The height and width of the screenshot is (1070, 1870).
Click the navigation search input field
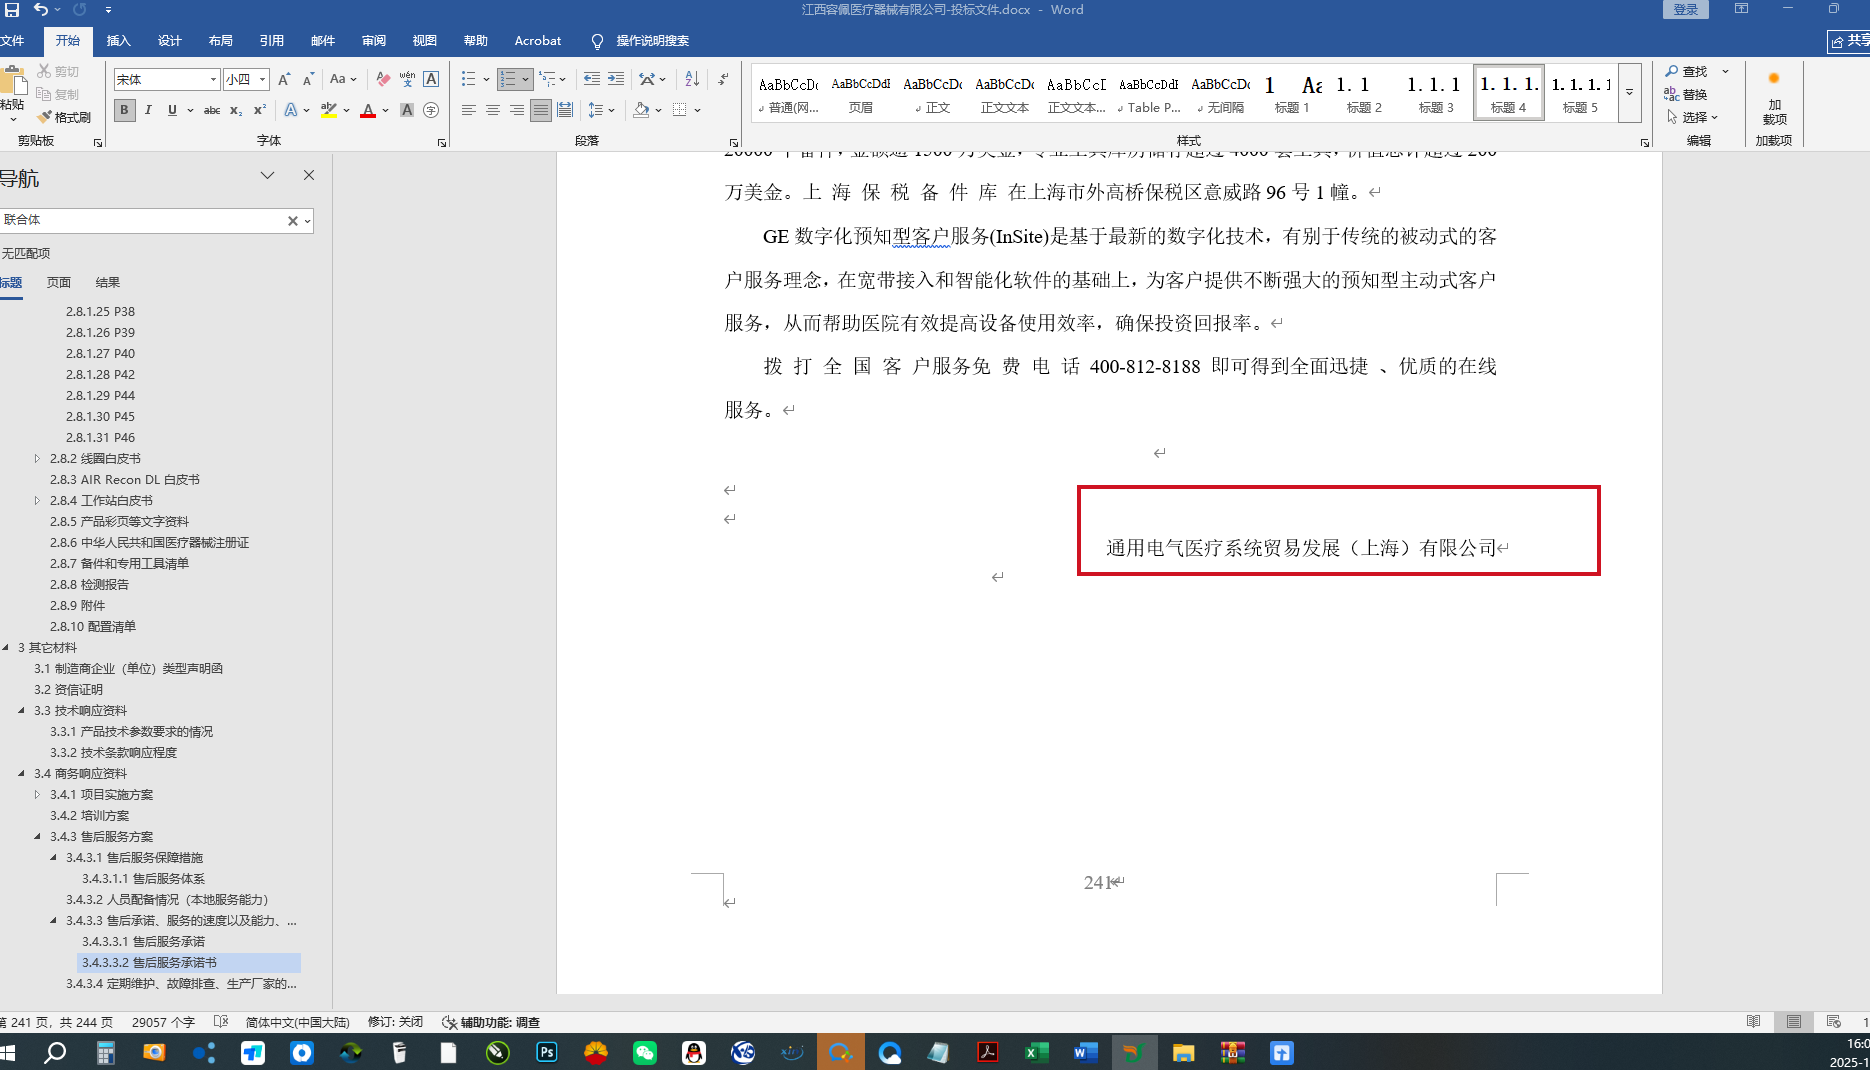pyautogui.click(x=142, y=221)
